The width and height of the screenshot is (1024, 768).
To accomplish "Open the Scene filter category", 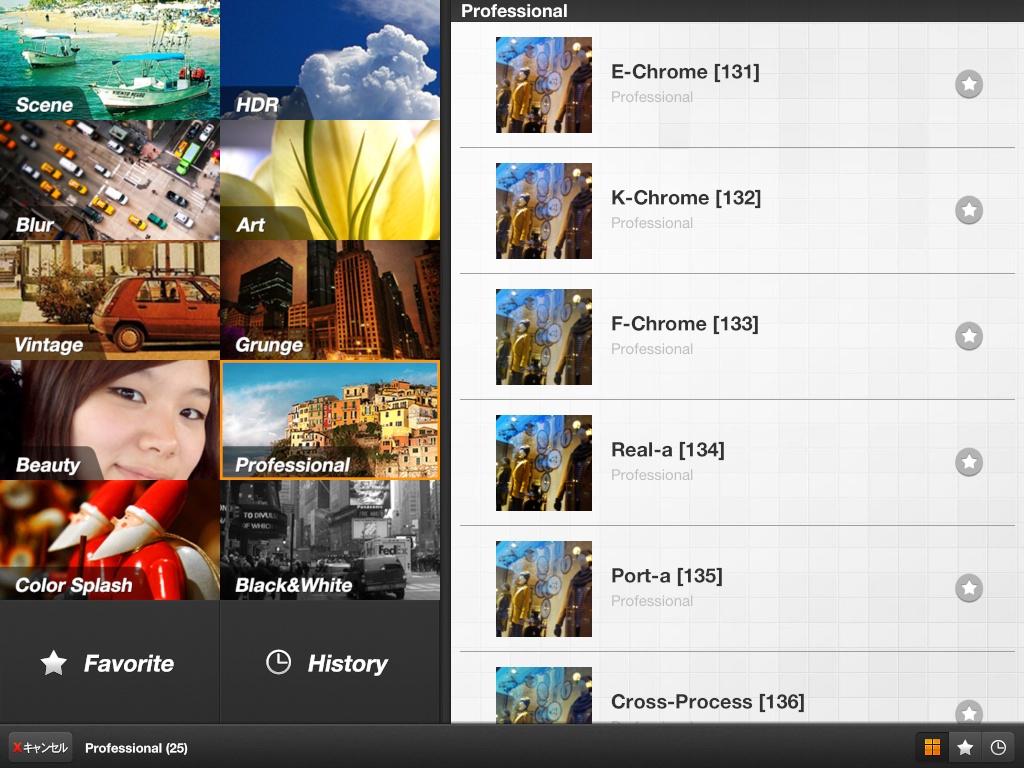I will click(x=110, y=59).
